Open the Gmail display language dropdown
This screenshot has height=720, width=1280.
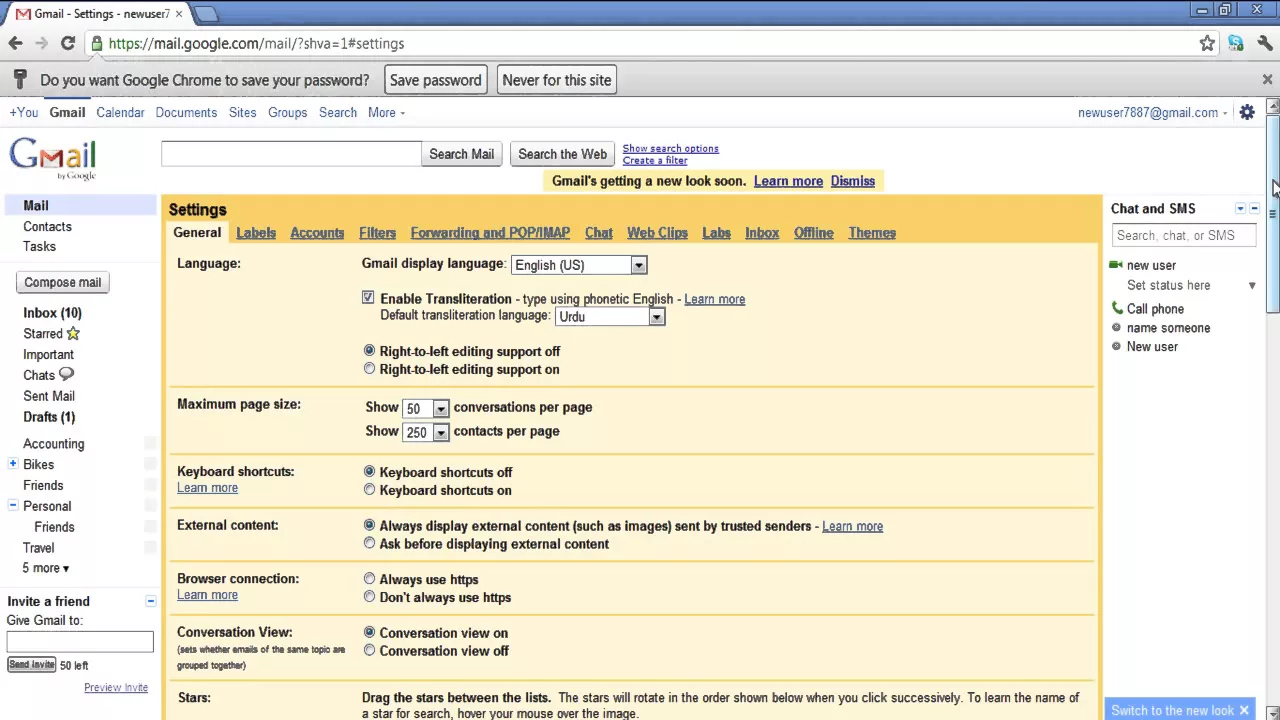579,265
